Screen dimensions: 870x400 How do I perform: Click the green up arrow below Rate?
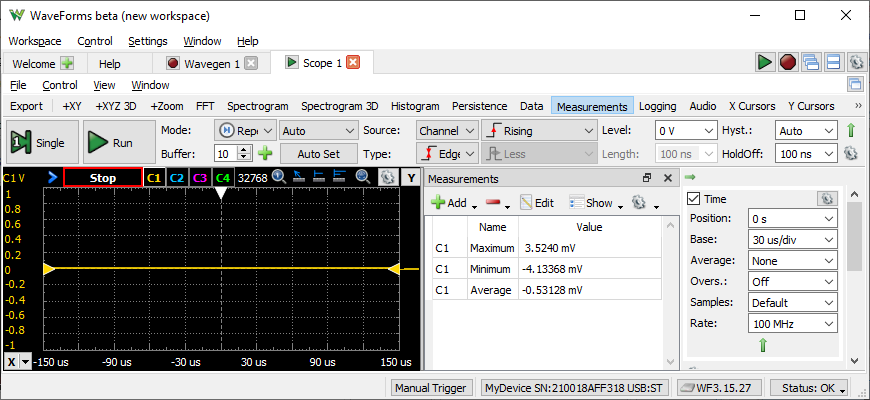click(763, 345)
